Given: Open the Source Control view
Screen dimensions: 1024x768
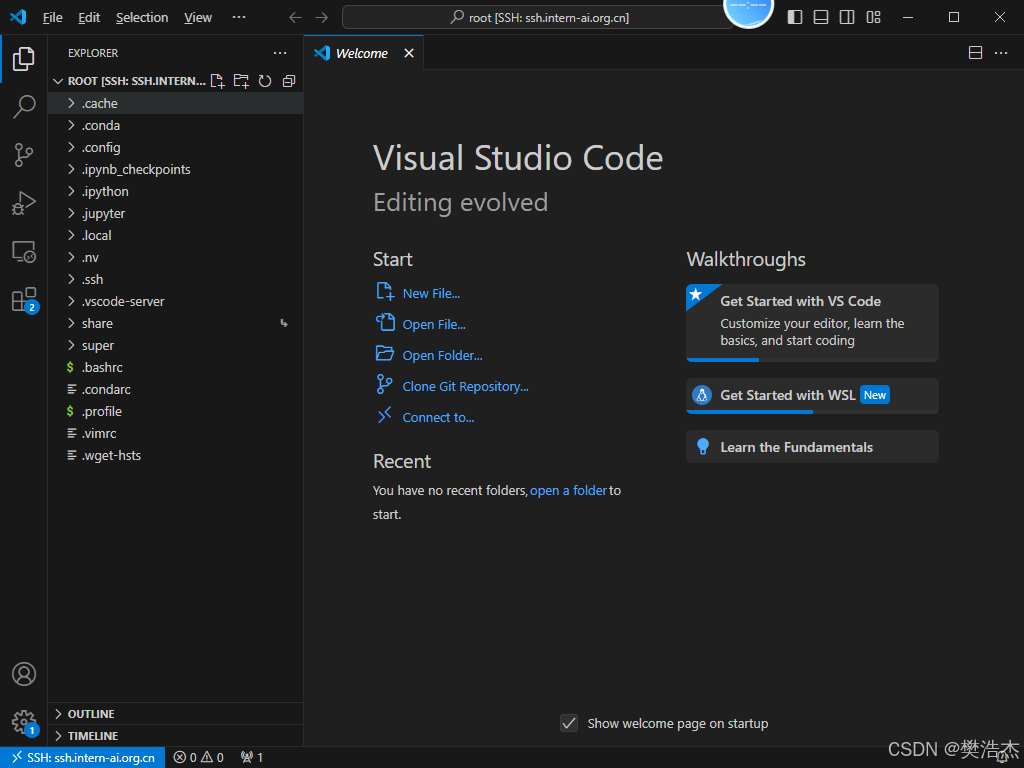Looking at the screenshot, I should point(24,155).
